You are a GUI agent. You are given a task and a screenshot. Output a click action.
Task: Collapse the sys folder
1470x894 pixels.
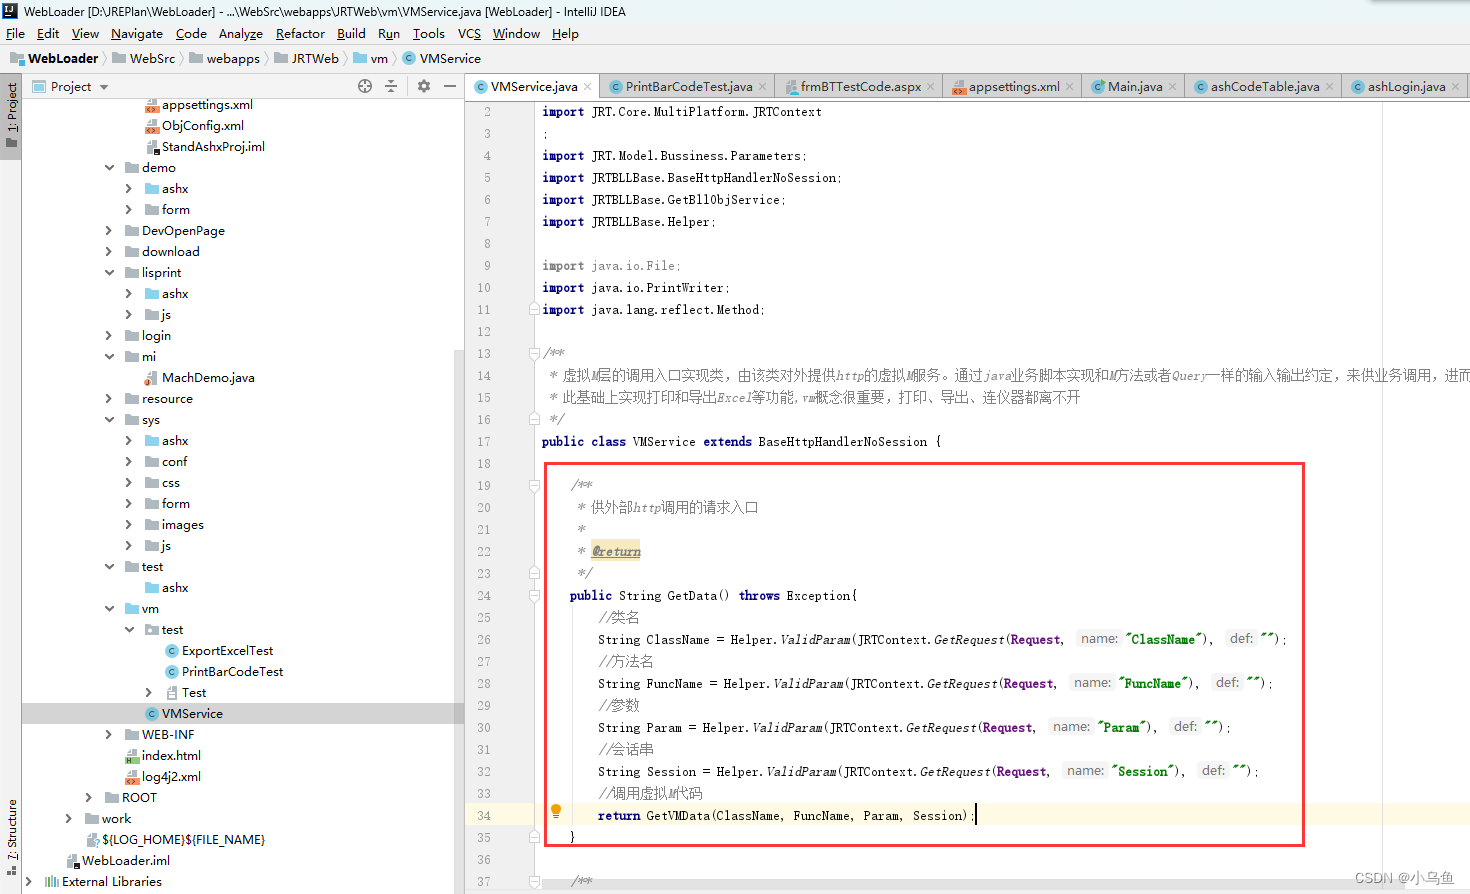pos(109,420)
